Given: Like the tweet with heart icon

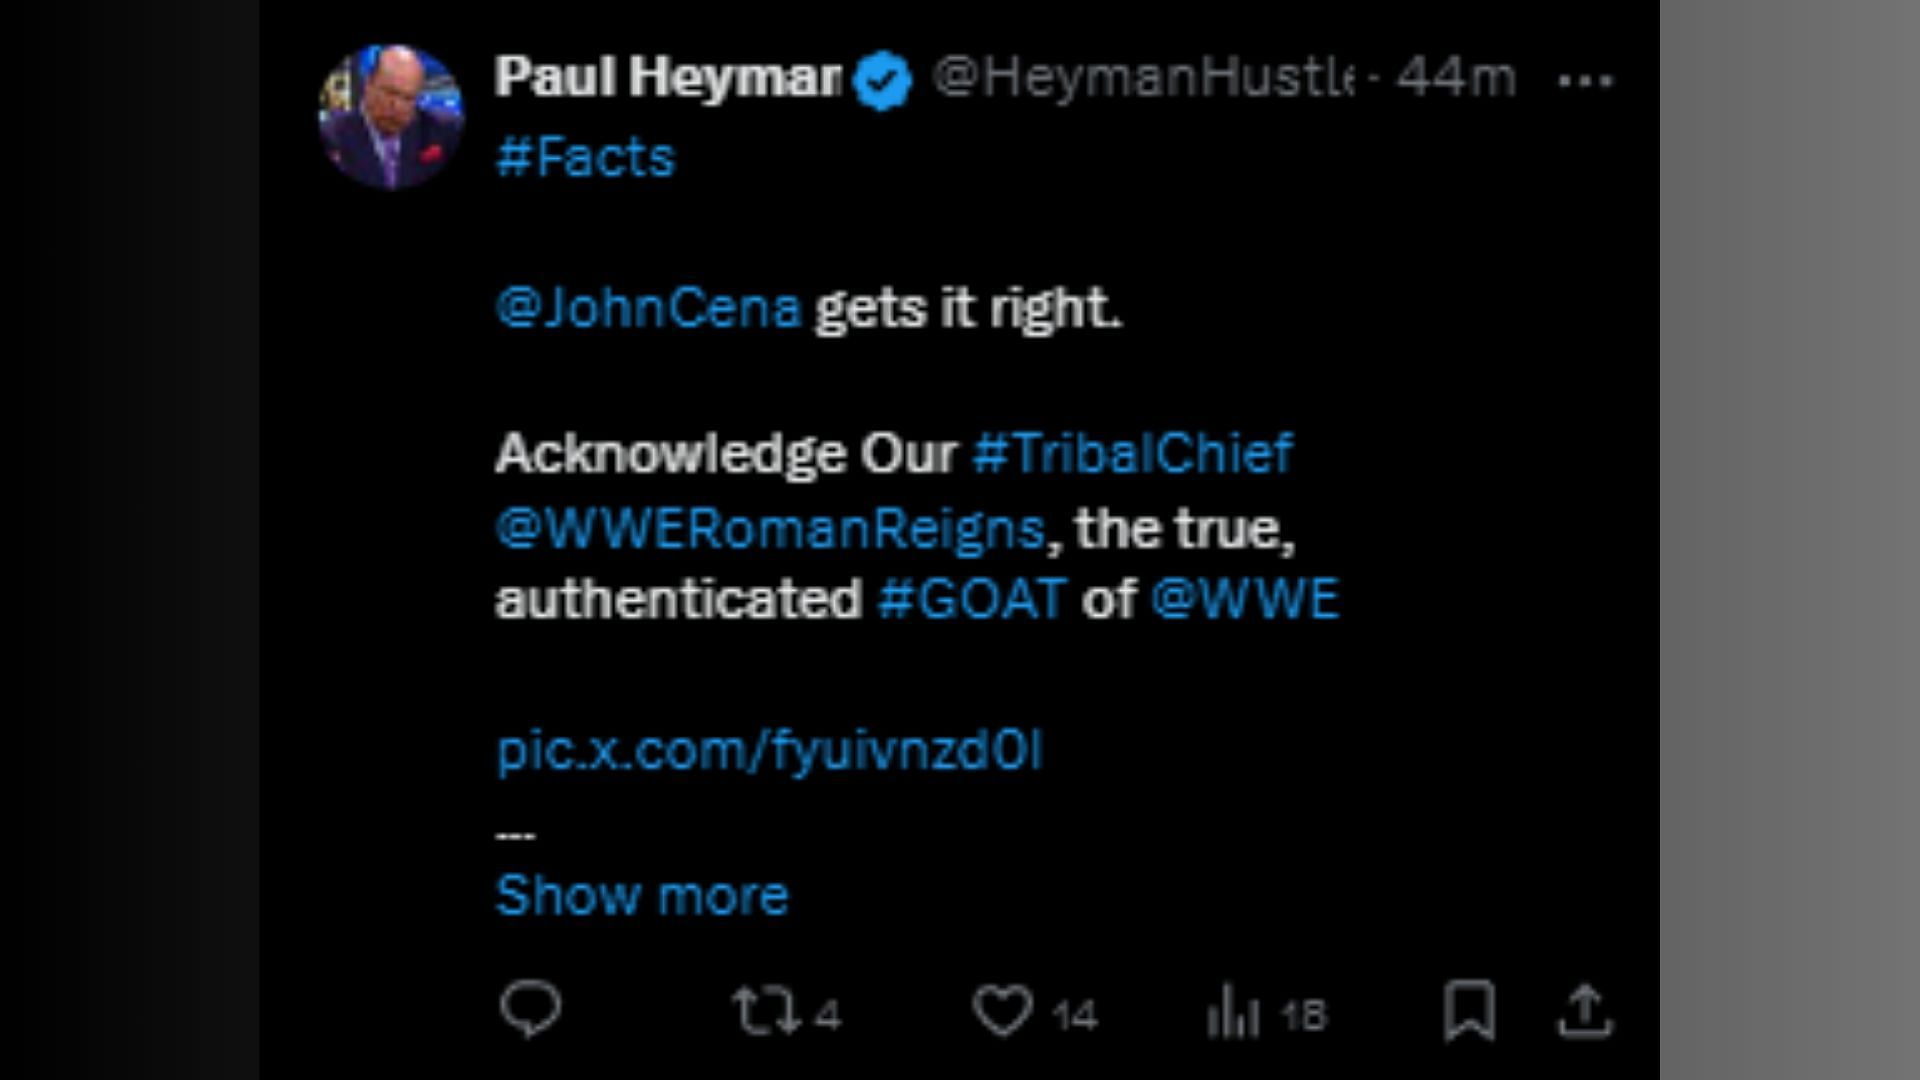Looking at the screenshot, I should 1002,1010.
